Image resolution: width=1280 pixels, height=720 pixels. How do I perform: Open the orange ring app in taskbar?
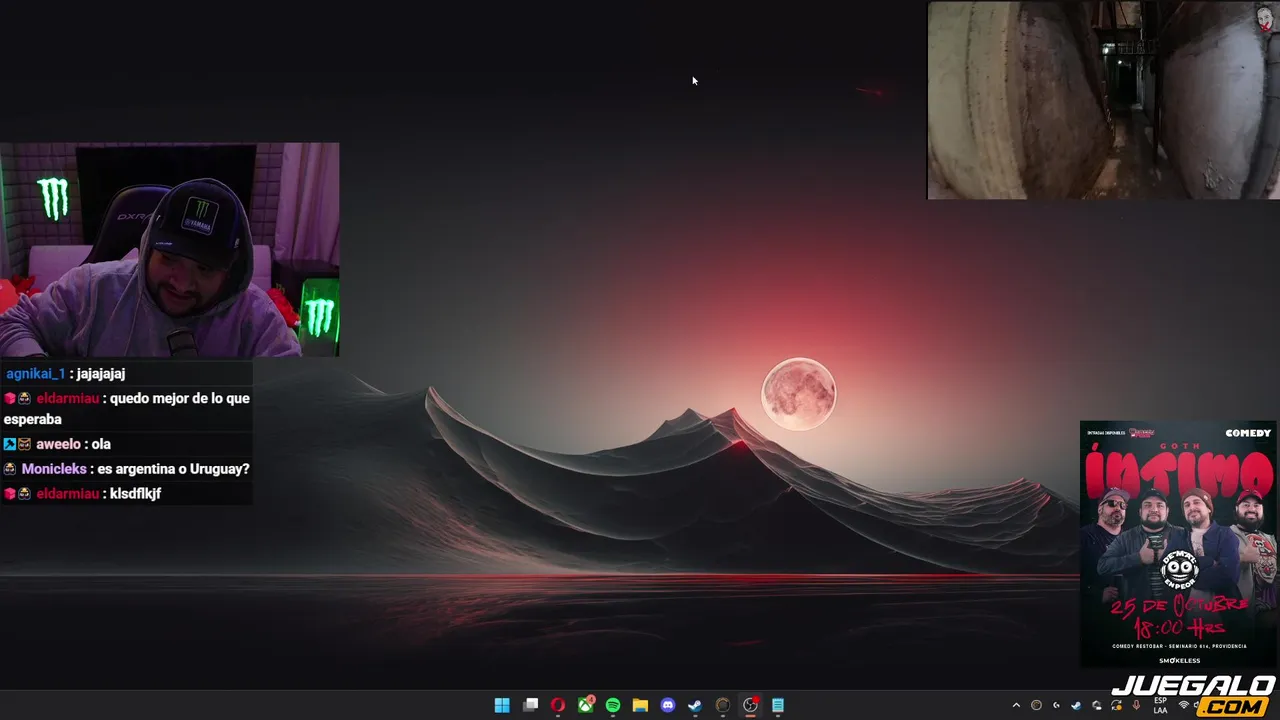pos(723,705)
